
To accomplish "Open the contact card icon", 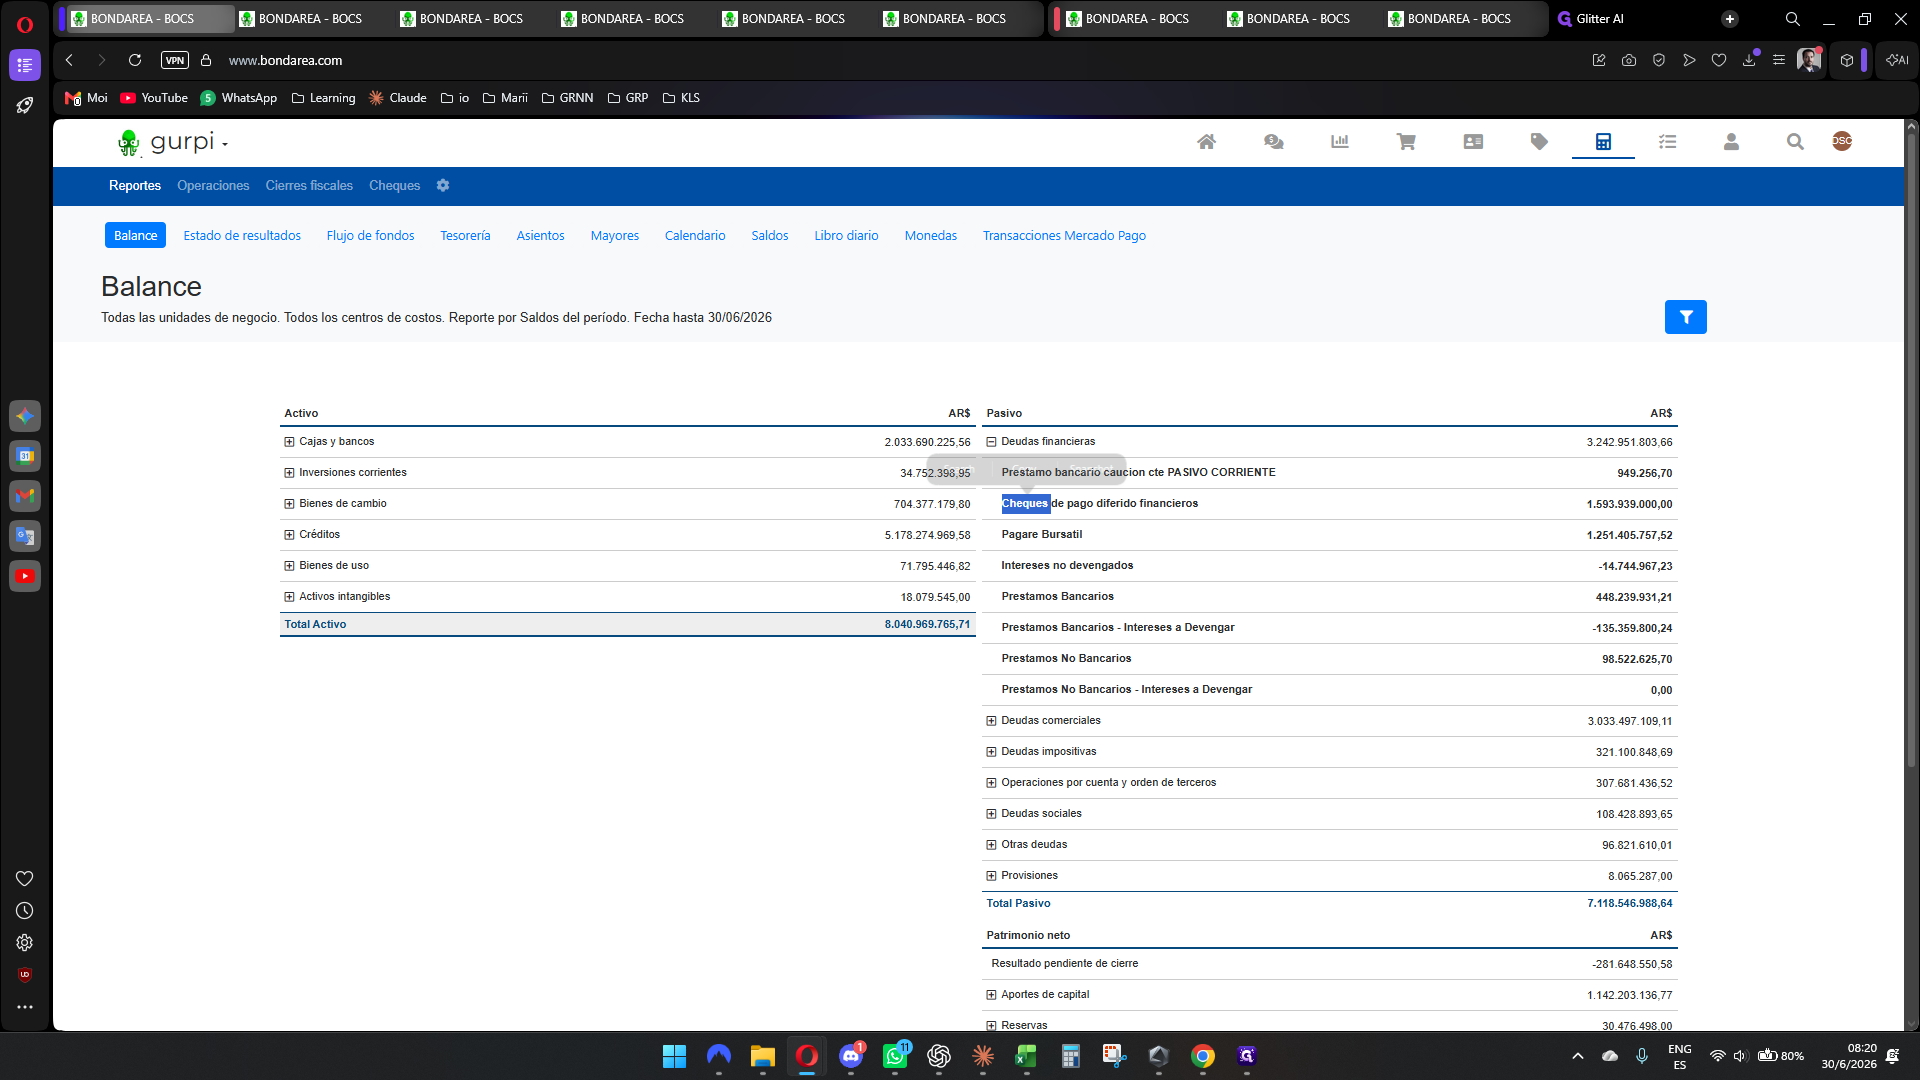I will click(x=1473, y=142).
